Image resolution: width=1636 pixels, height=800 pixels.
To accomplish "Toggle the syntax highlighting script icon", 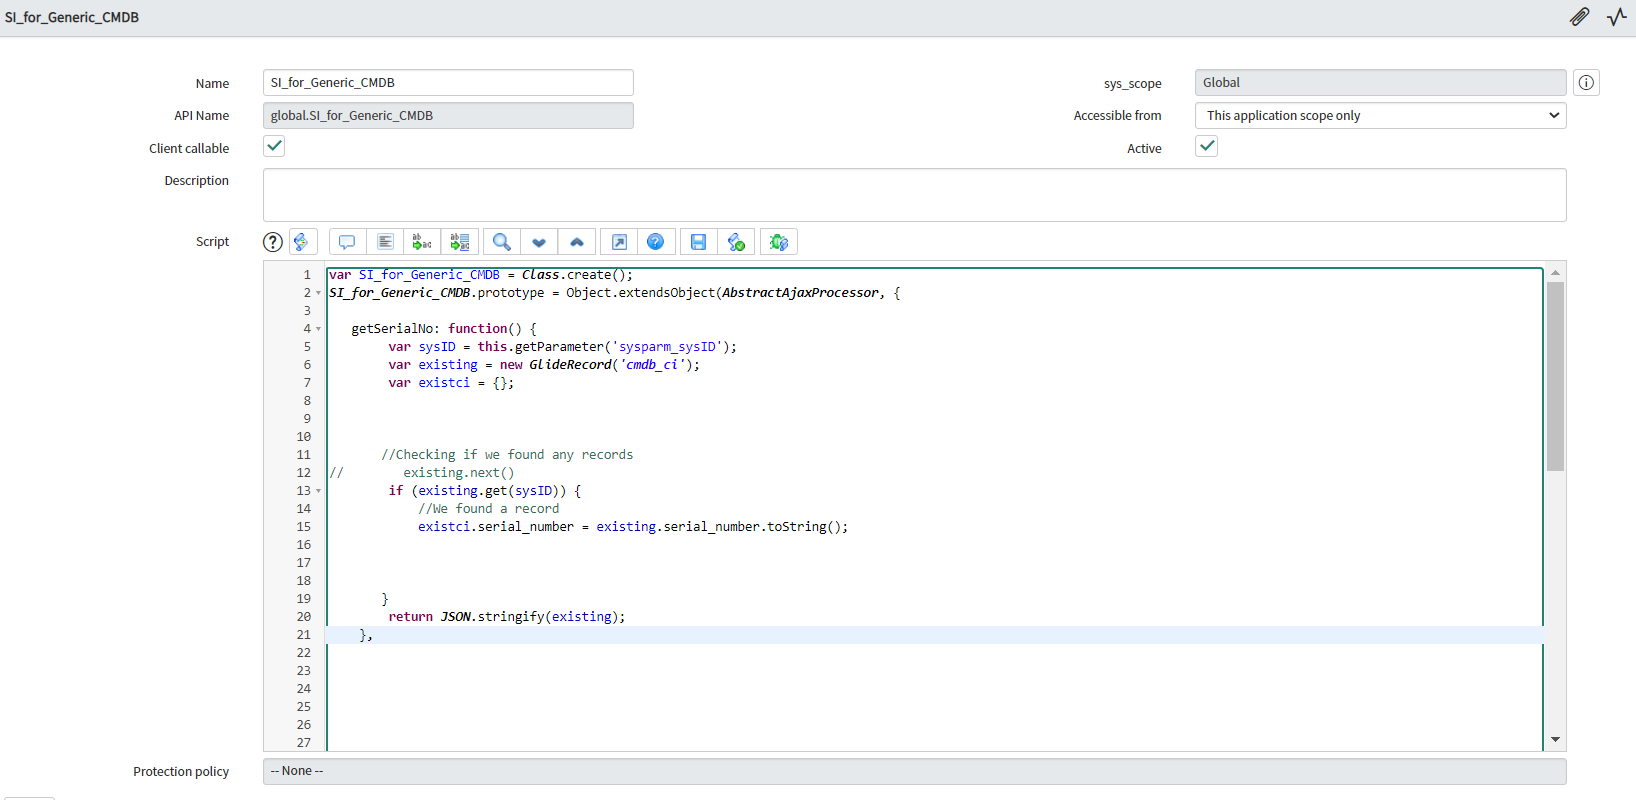I will (302, 242).
